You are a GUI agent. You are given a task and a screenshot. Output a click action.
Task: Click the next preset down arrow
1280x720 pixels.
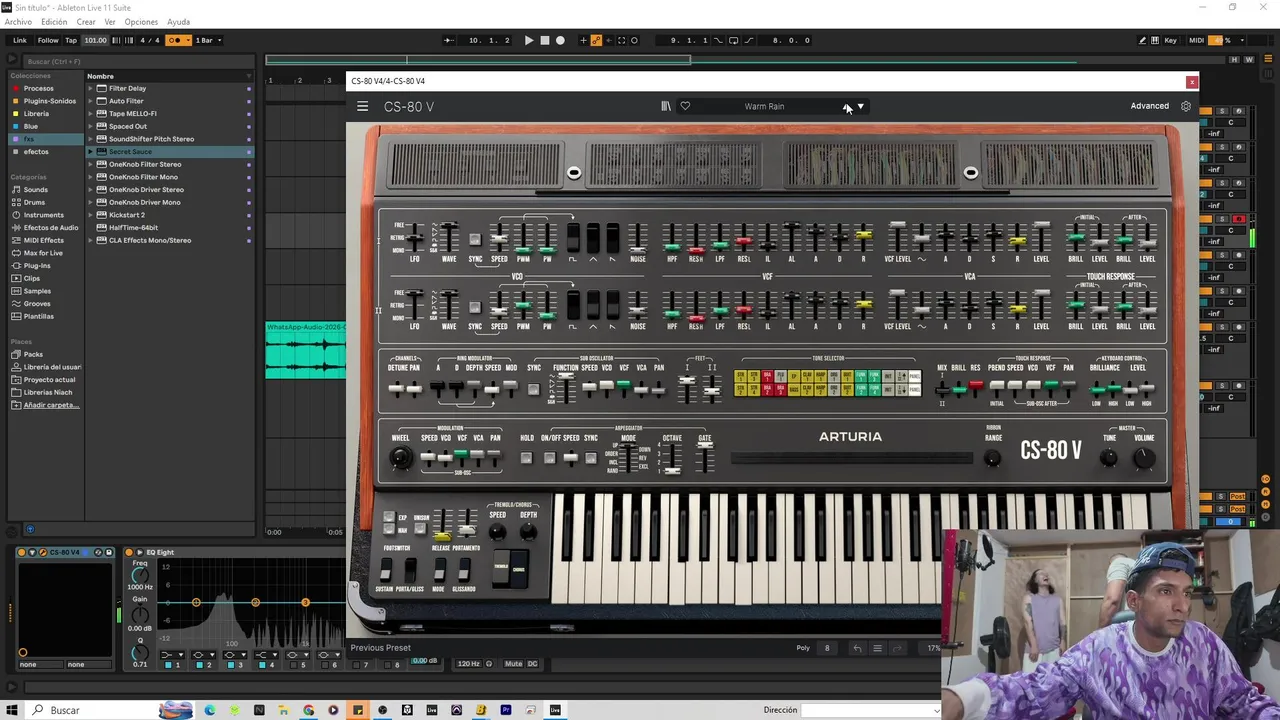860,106
